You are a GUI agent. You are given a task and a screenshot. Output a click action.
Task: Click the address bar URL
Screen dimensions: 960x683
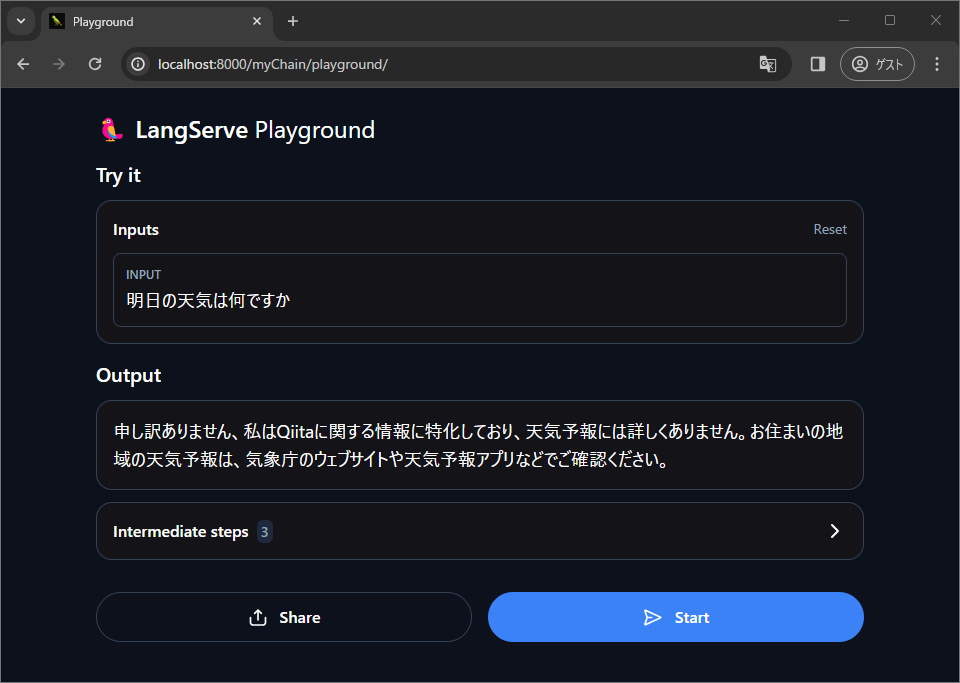point(273,64)
